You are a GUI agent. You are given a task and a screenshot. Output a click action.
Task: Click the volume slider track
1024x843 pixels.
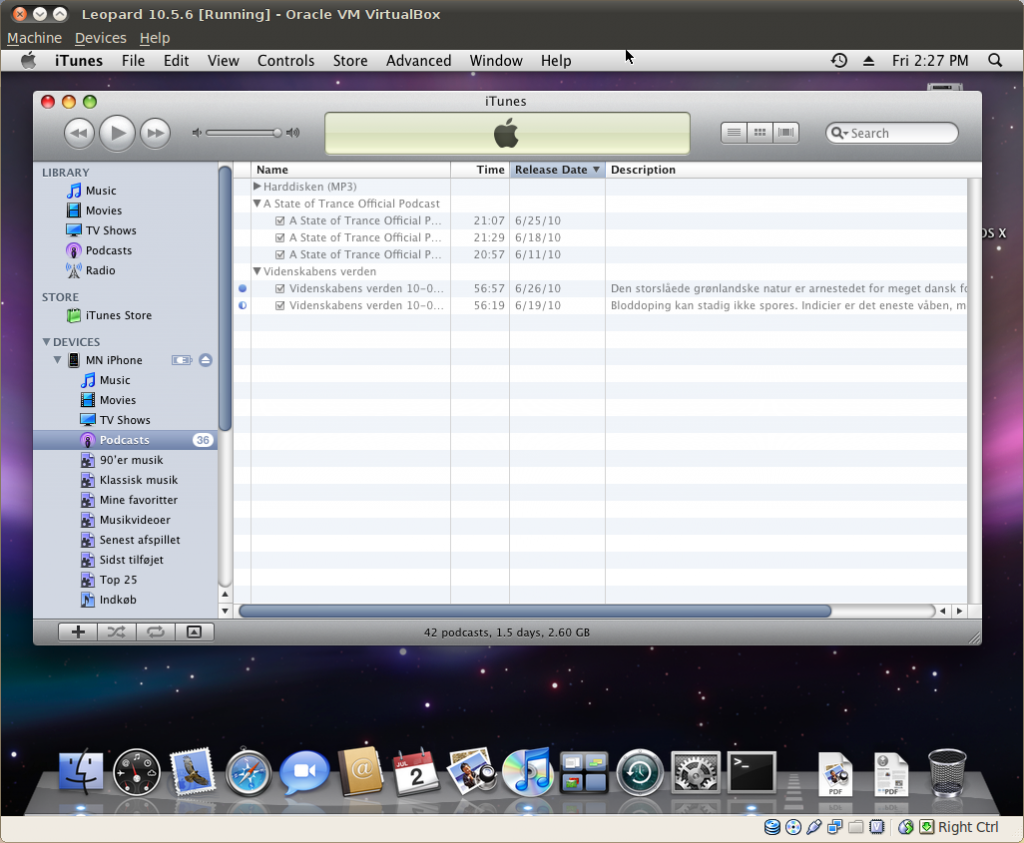pos(242,133)
